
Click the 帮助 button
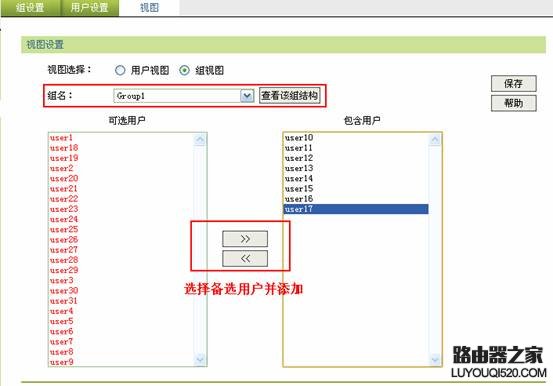click(514, 103)
